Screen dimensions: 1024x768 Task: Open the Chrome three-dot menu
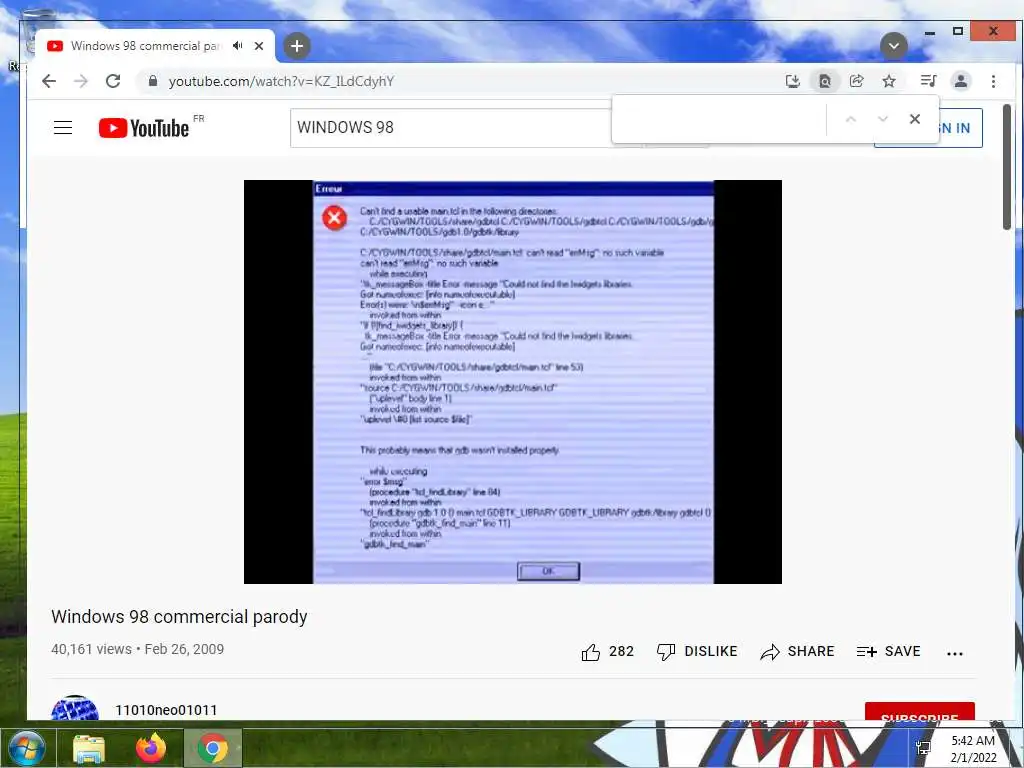point(993,81)
